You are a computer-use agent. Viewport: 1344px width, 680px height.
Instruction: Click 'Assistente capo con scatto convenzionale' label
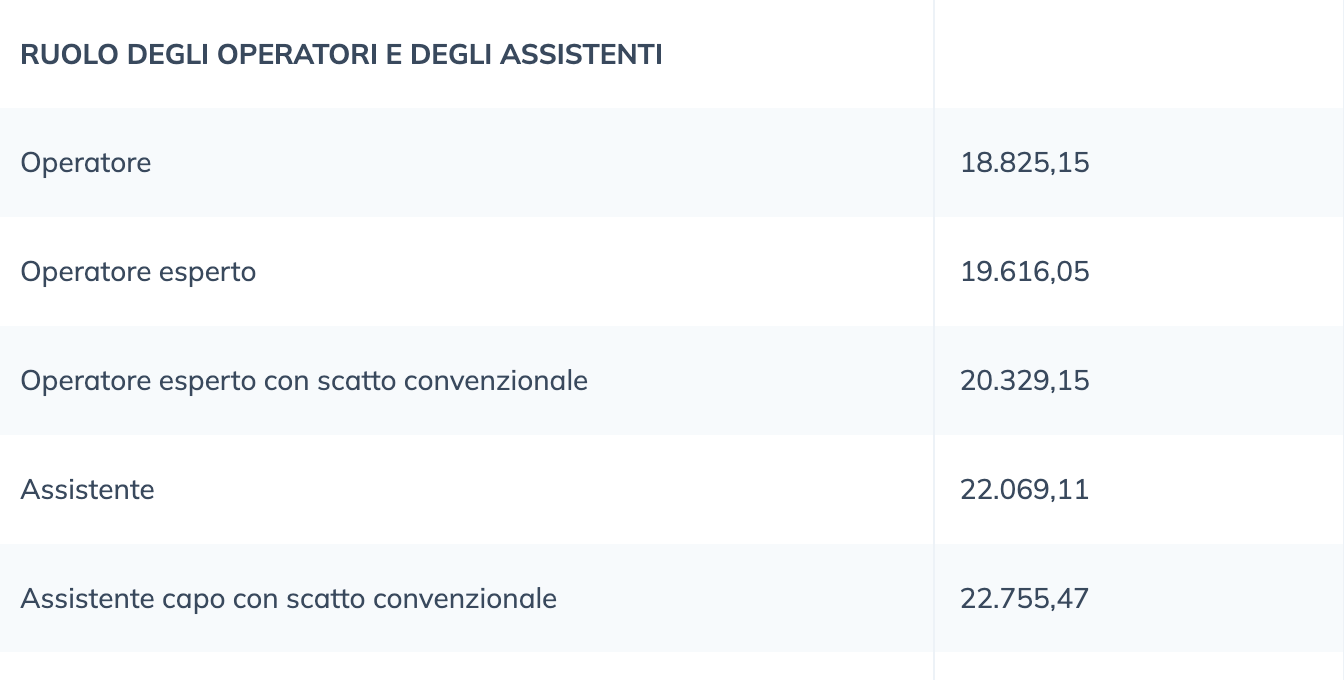(x=289, y=599)
